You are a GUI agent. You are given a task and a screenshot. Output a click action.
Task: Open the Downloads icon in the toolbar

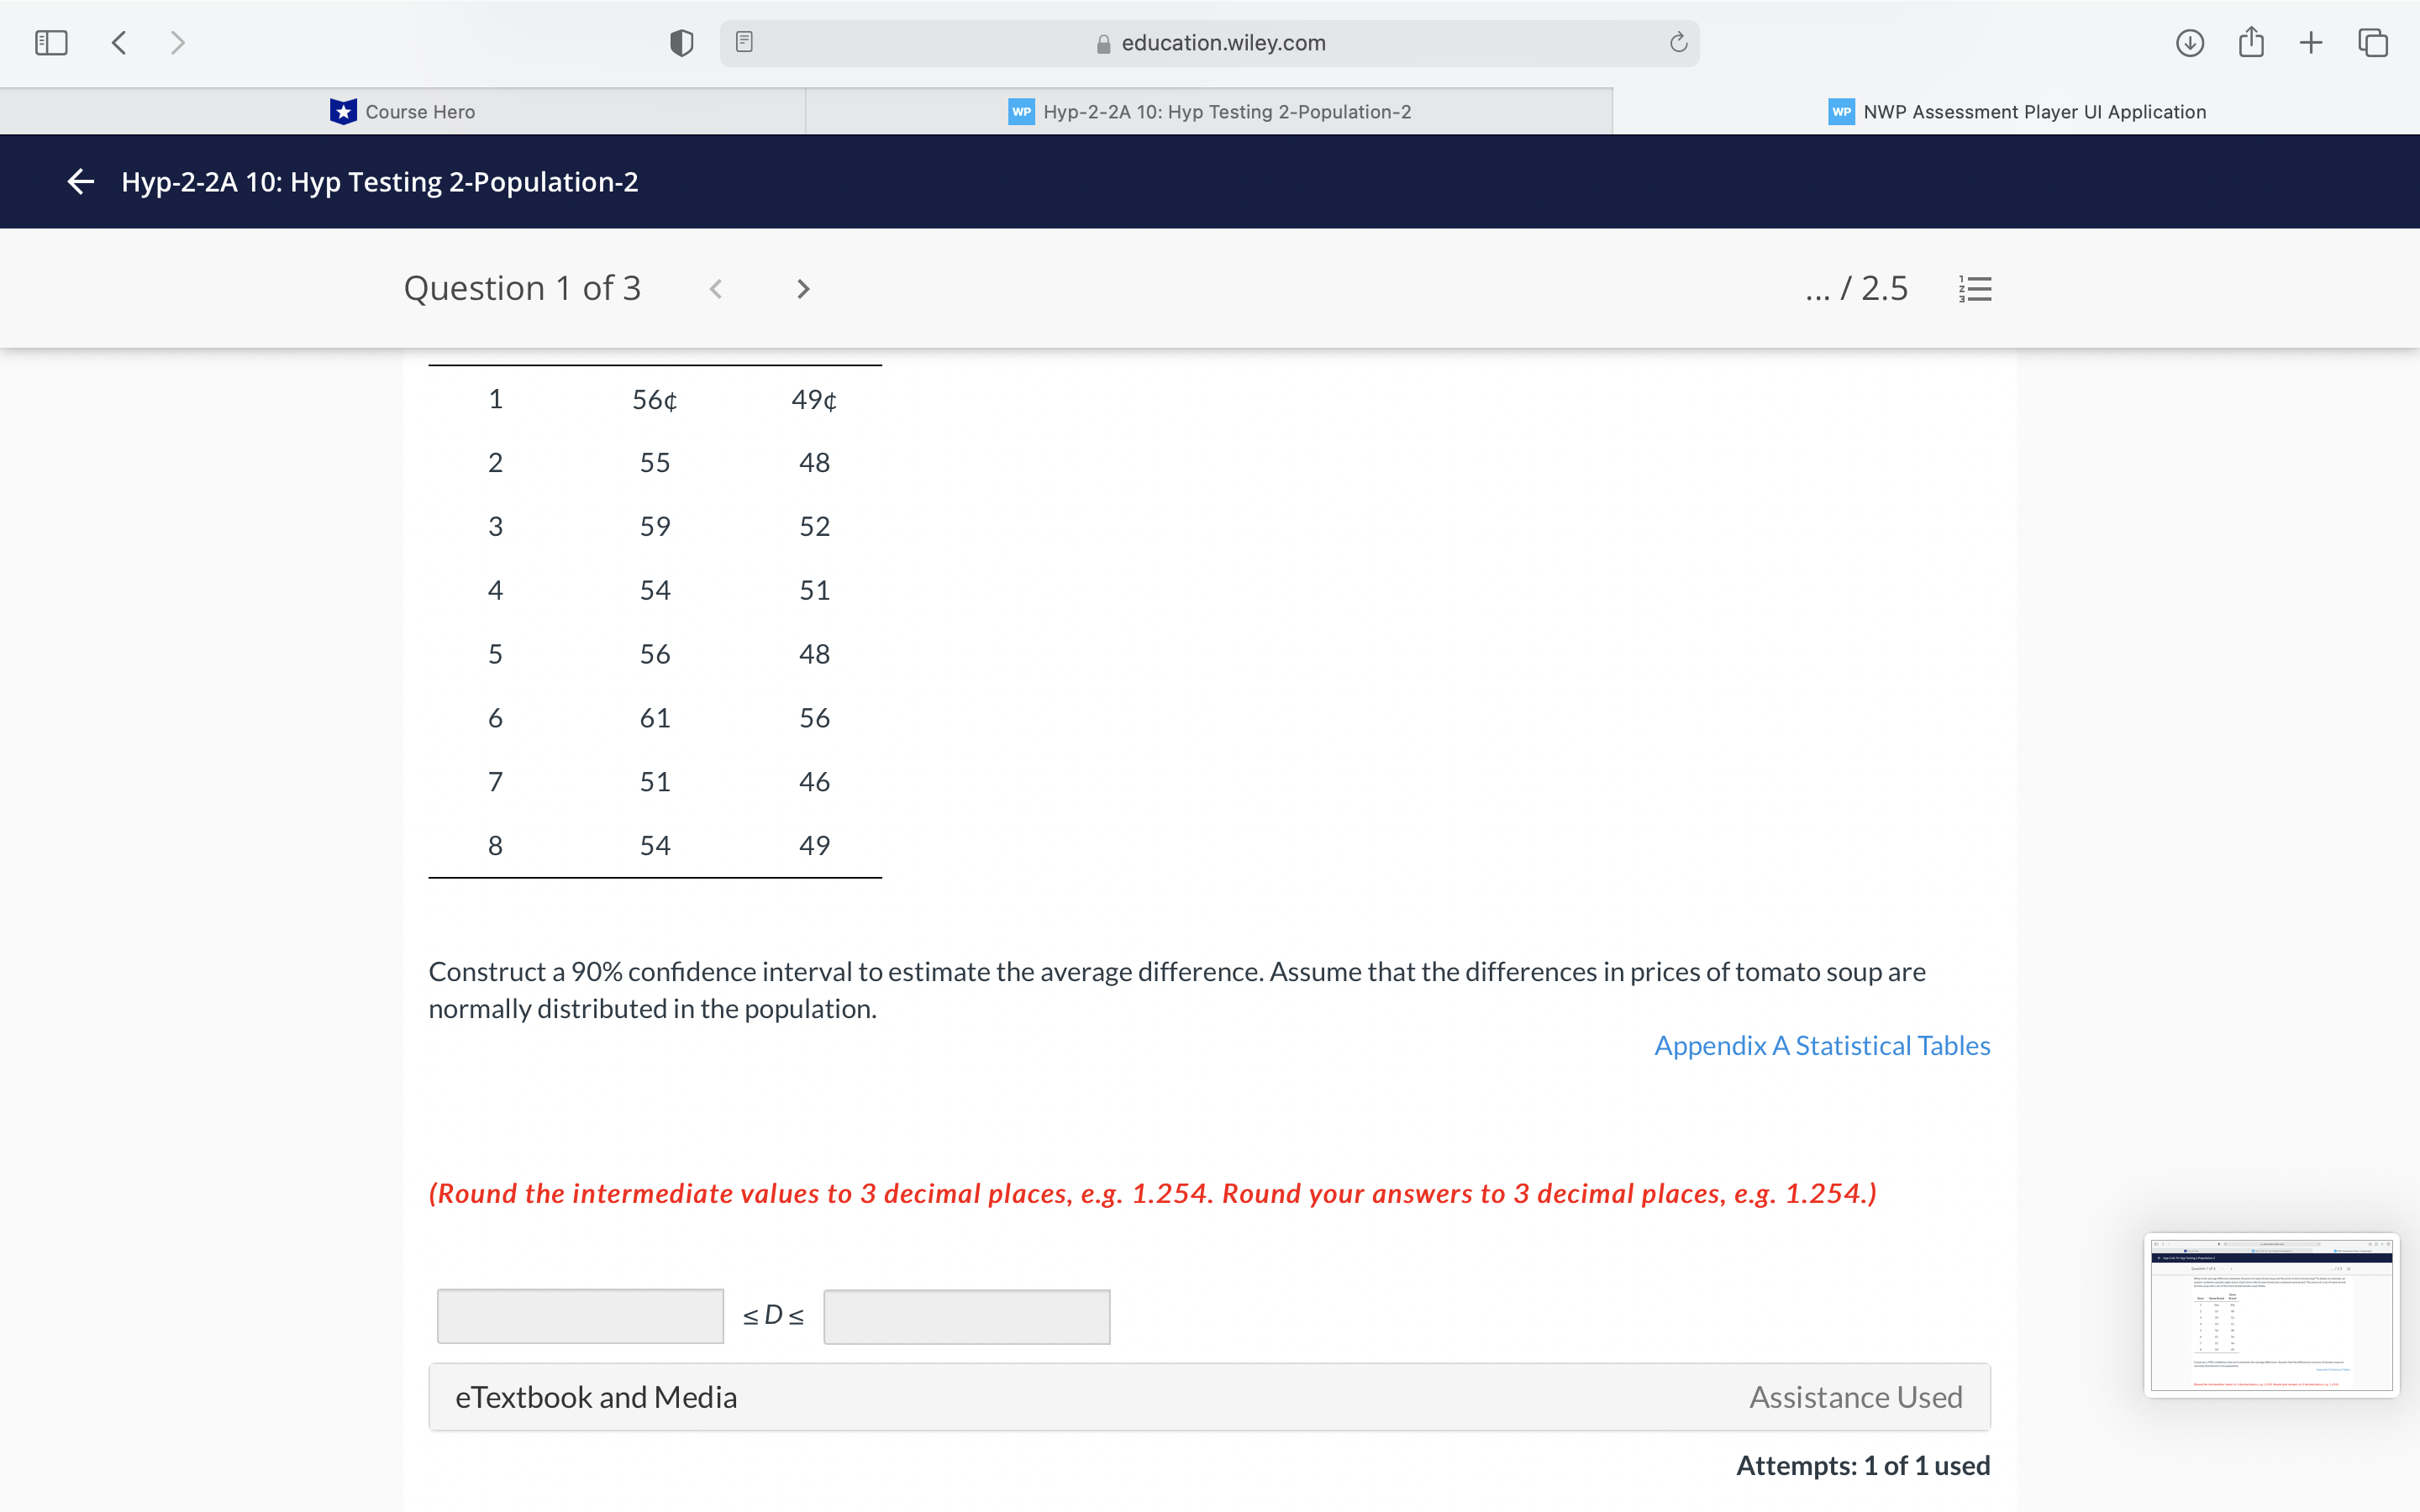pyautogui.click(x=2188, y=42)
